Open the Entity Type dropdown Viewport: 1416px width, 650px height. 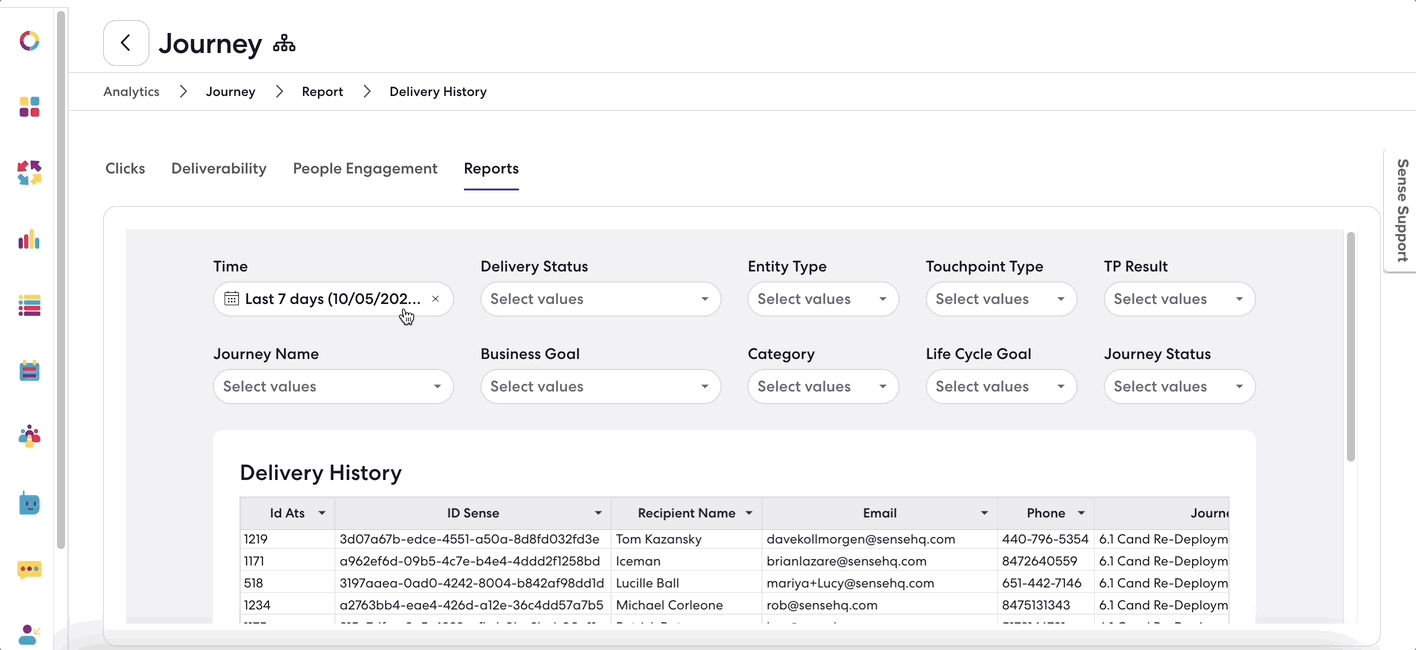pos(823,299)
